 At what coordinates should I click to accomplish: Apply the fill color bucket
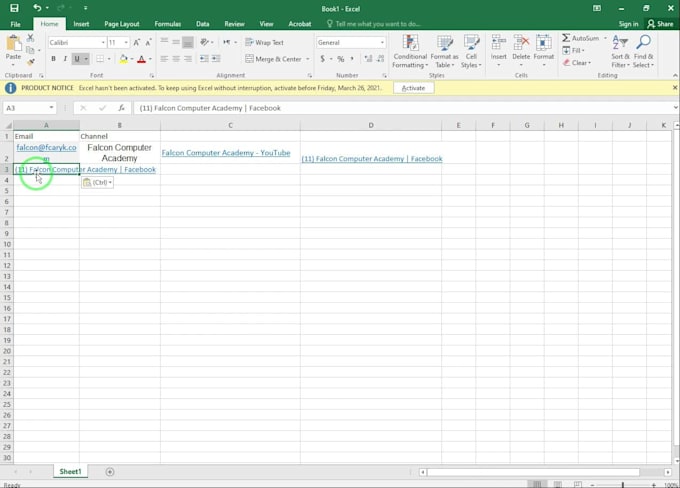point(124,59)
